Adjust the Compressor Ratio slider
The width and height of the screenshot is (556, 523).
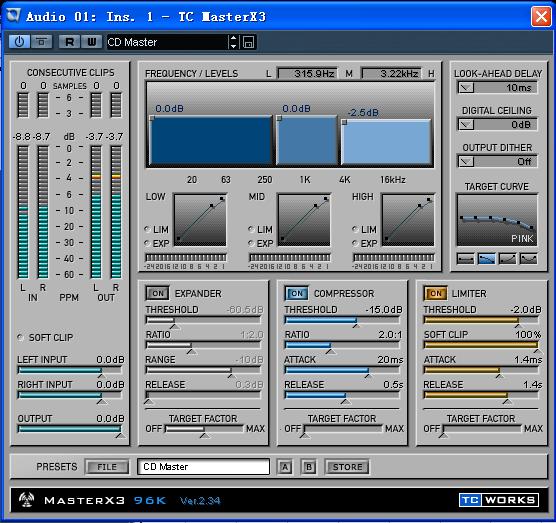(342, 345)
